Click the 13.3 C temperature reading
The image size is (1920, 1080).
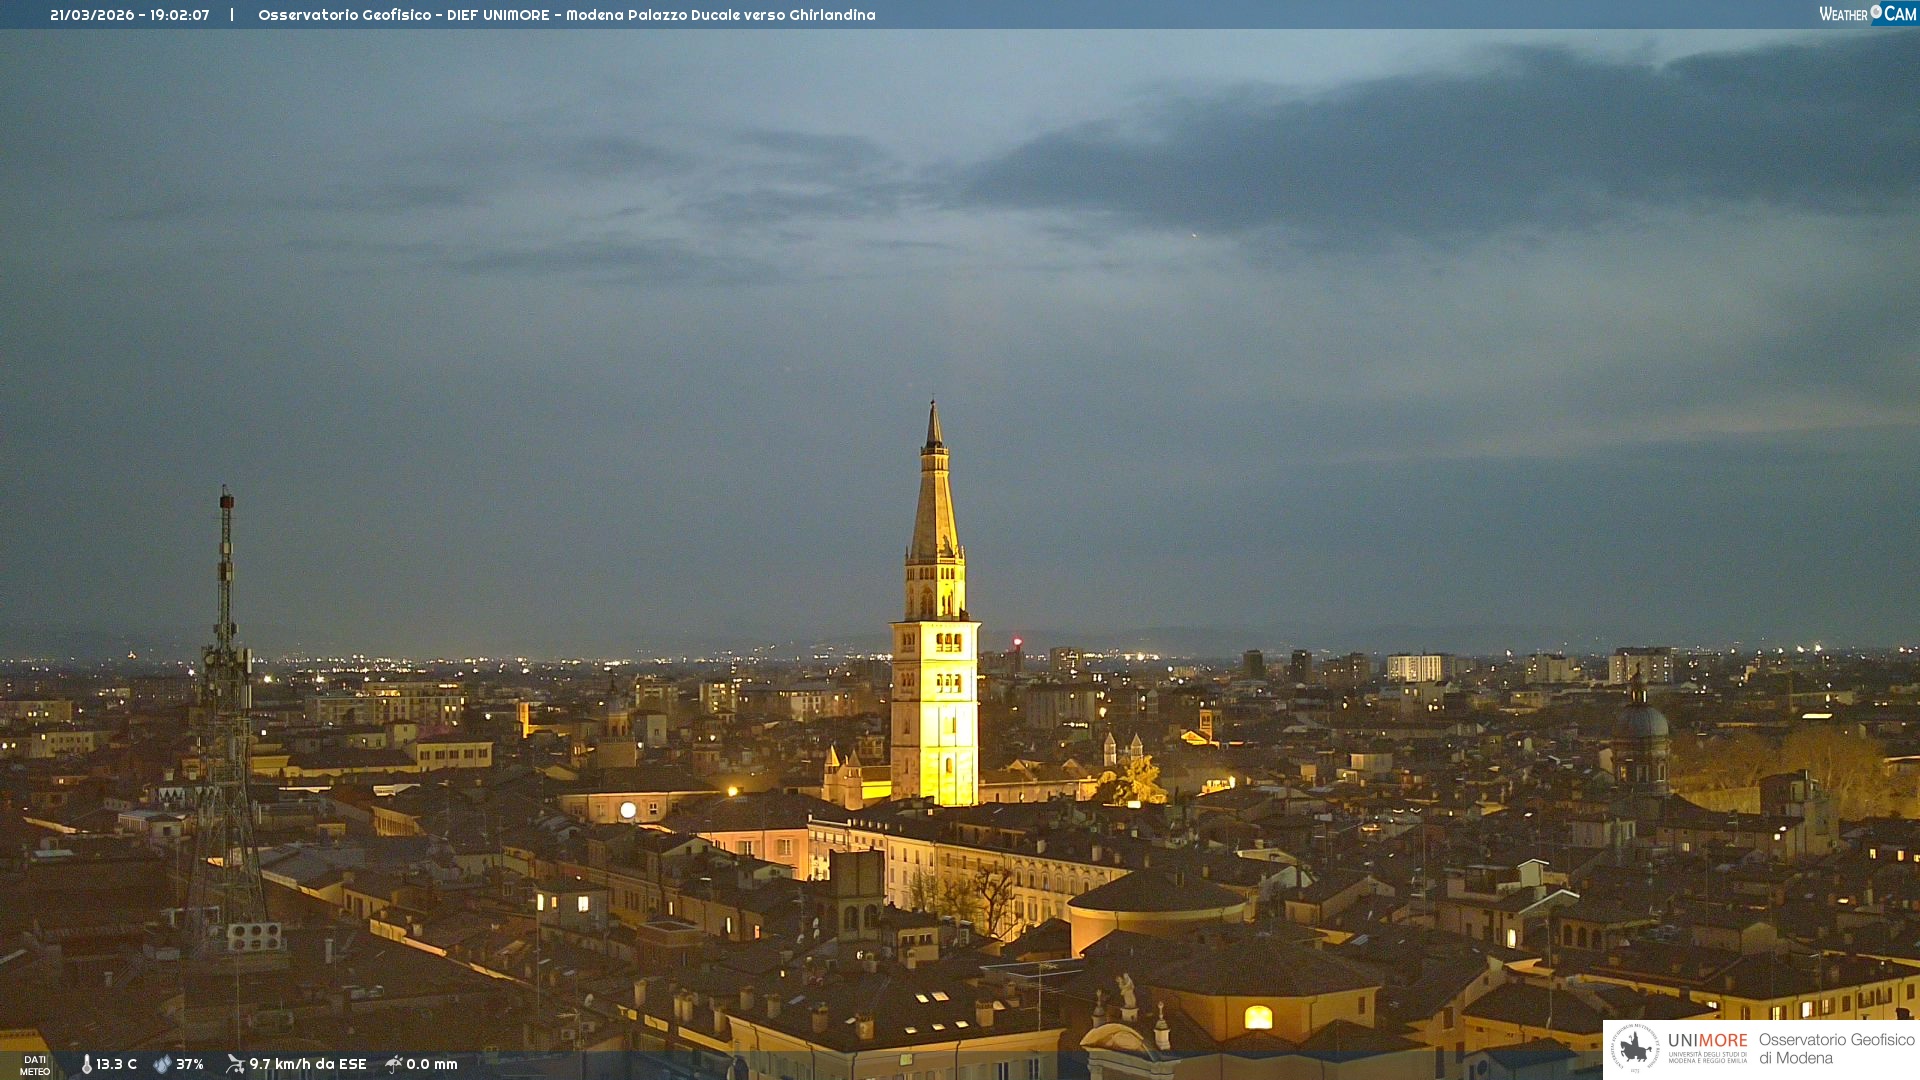[x=117, y=1065]
